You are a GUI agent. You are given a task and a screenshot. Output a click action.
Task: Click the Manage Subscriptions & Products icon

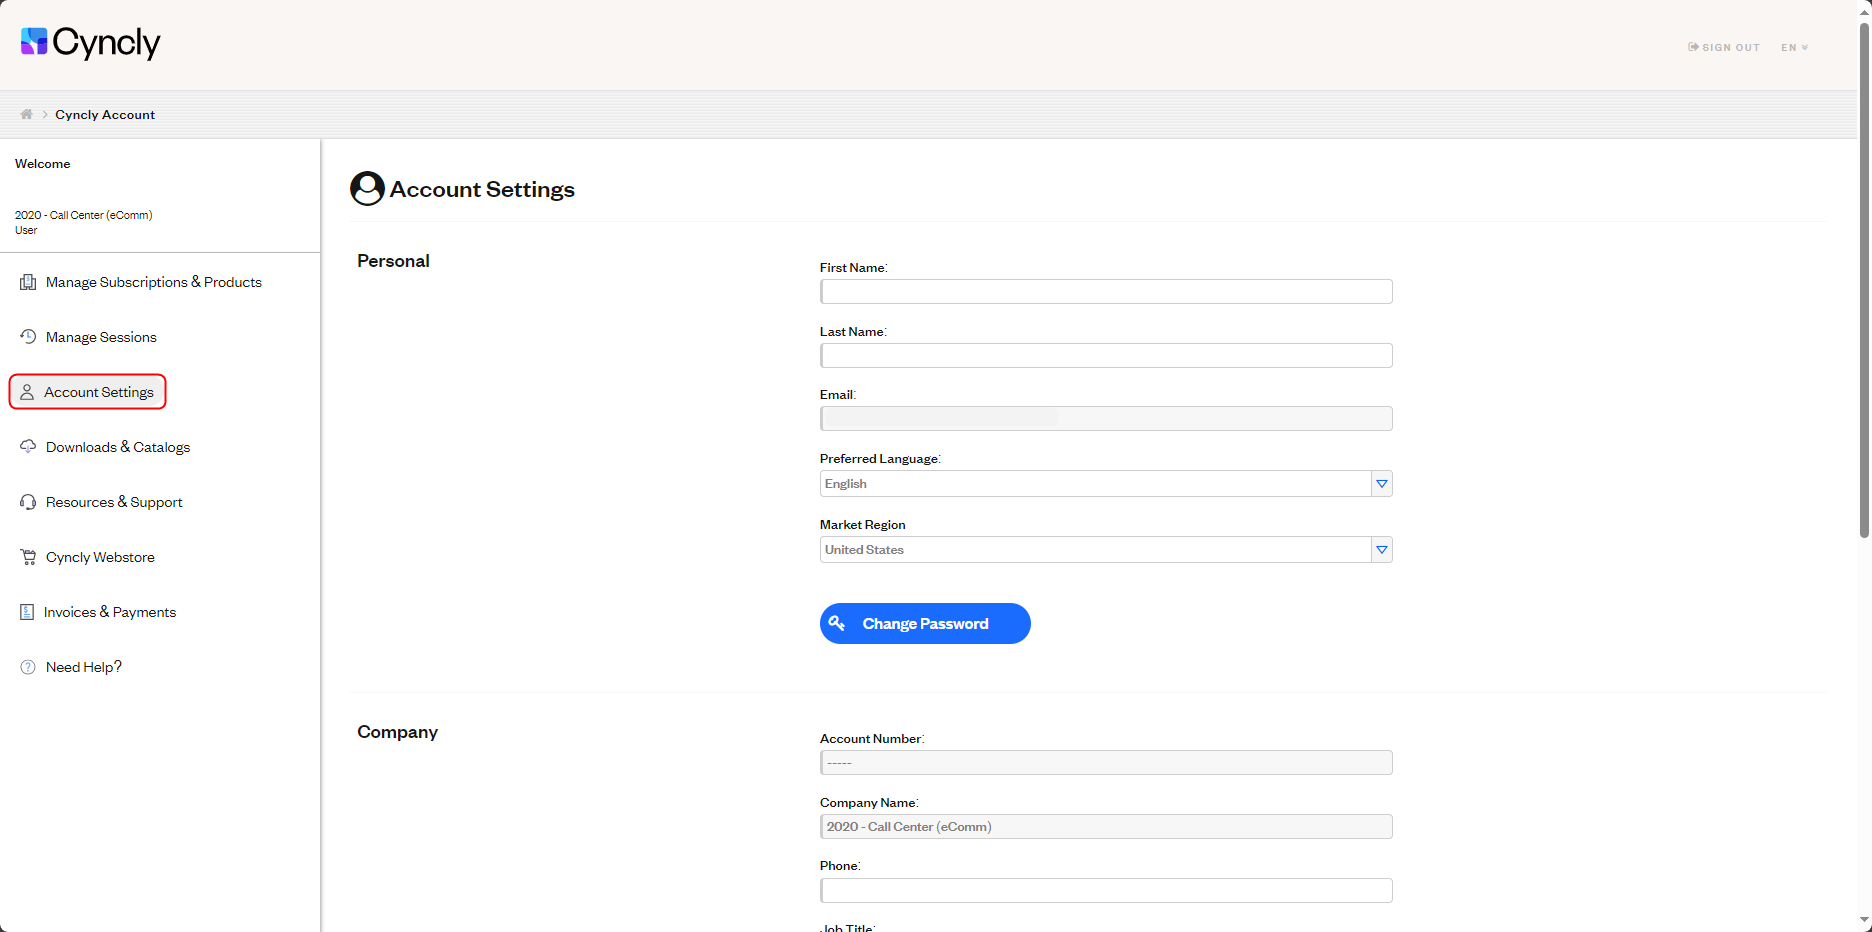coord(28,282)
